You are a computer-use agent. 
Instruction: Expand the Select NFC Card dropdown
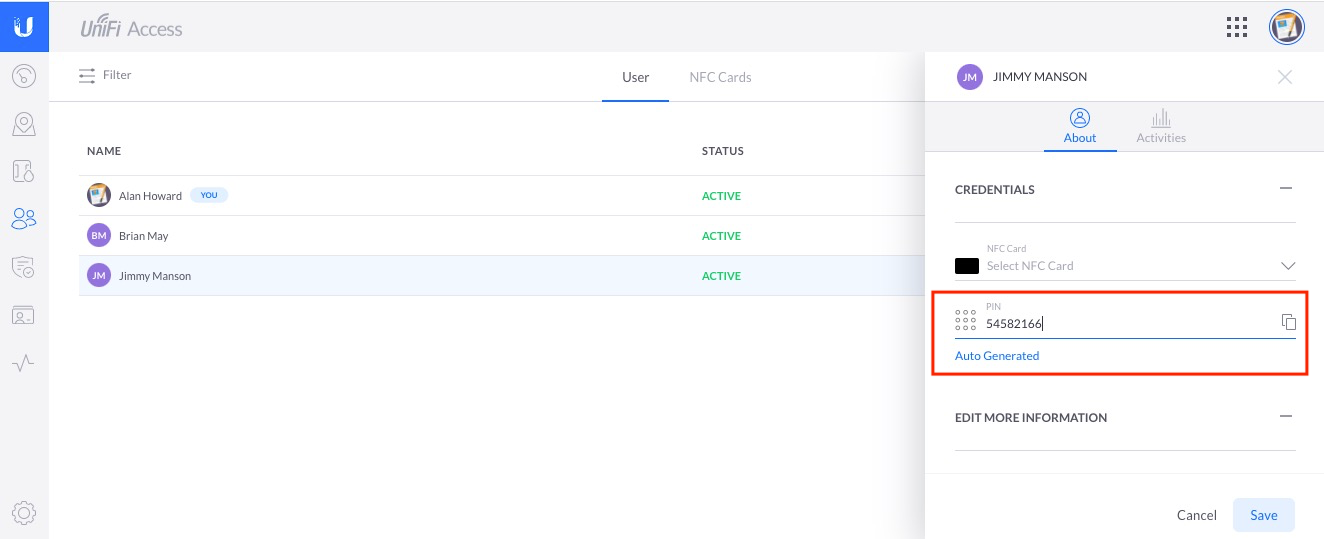pyautogui.click(x=1287, y=266)
